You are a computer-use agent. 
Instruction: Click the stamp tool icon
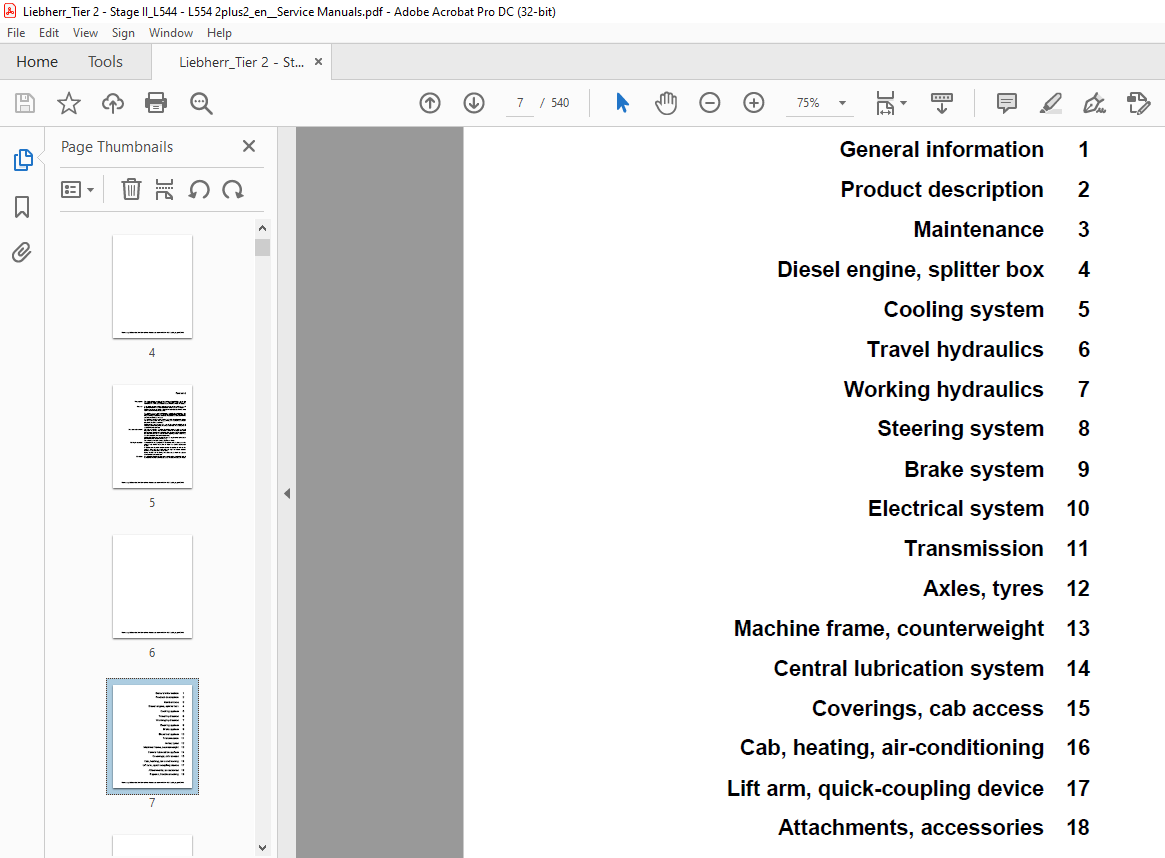pyautogui.click(x=1138, y=103)
